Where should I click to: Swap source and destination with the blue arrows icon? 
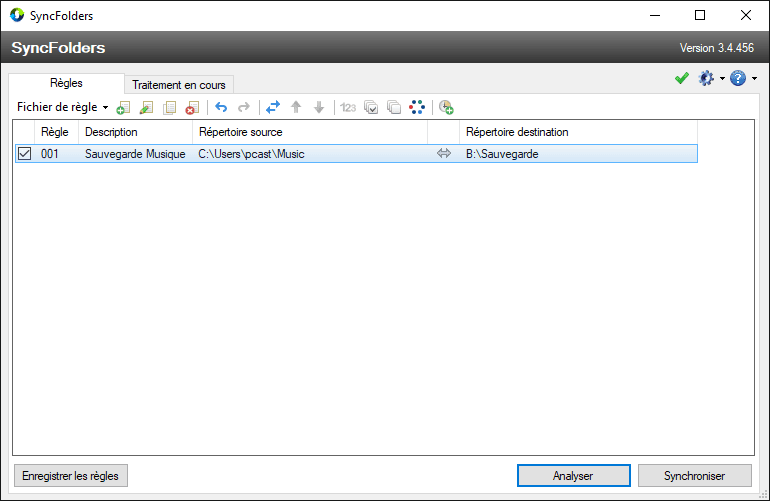click(x=273, y=107)
